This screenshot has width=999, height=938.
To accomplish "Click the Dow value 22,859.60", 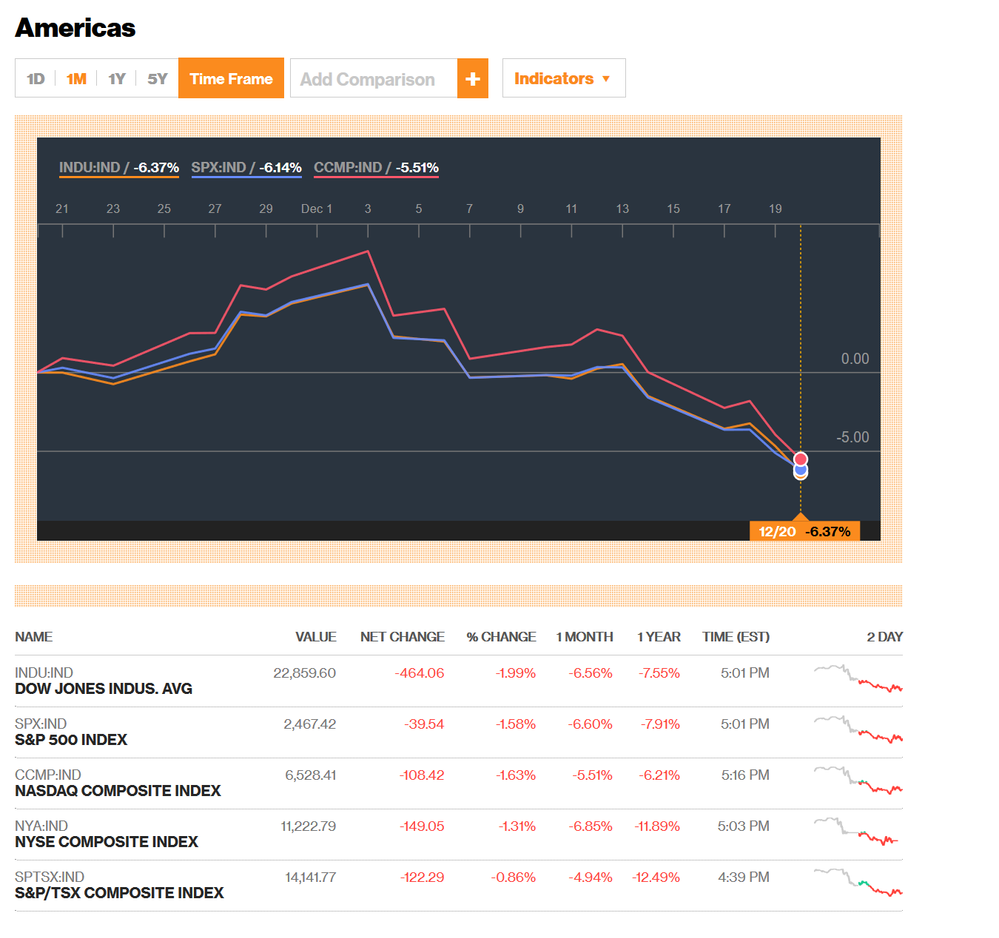I will click(x=305, y=673).
